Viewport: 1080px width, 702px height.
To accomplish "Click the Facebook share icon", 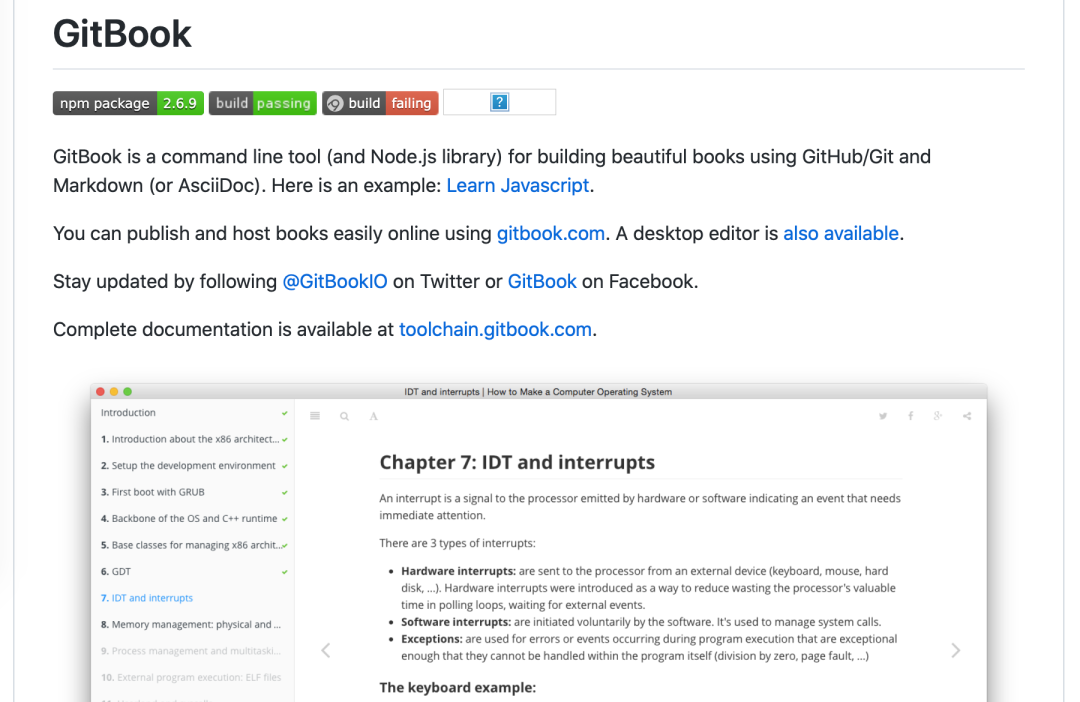I will click(x=911, y=415).
